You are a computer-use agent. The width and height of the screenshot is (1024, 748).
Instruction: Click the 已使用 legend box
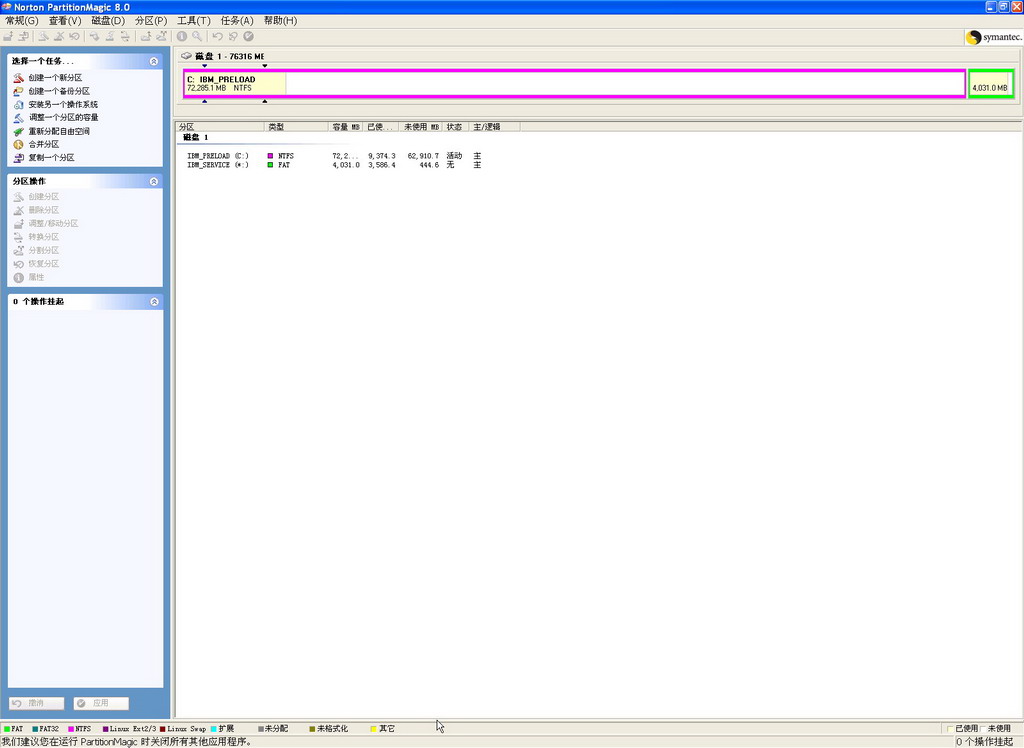click(x=950, y=729)
